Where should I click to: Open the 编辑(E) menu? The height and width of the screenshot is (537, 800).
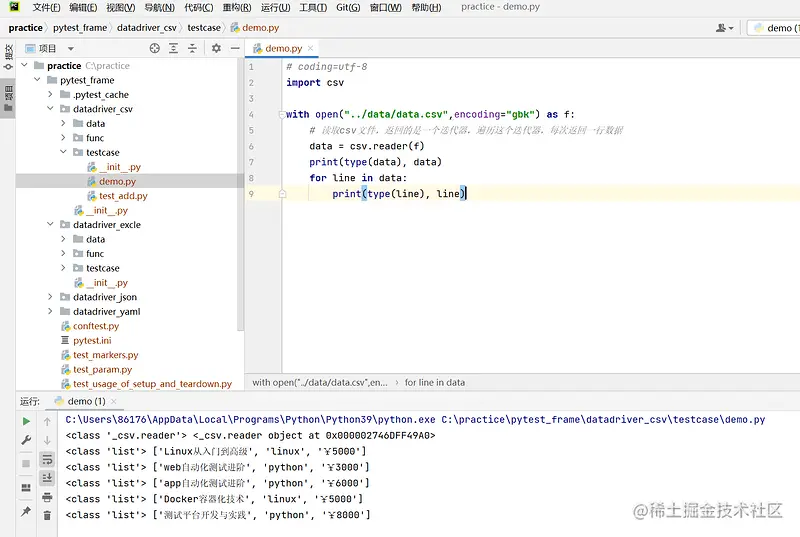coord(83,7)
